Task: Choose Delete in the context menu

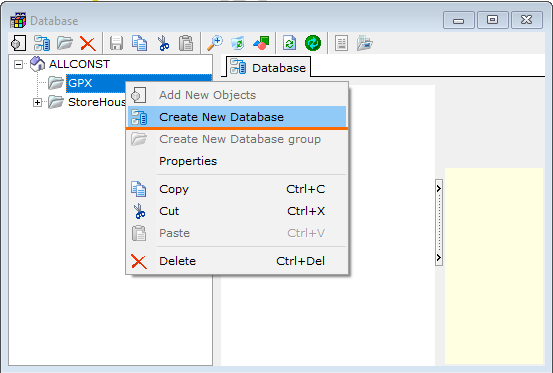Action: (237, 261)
